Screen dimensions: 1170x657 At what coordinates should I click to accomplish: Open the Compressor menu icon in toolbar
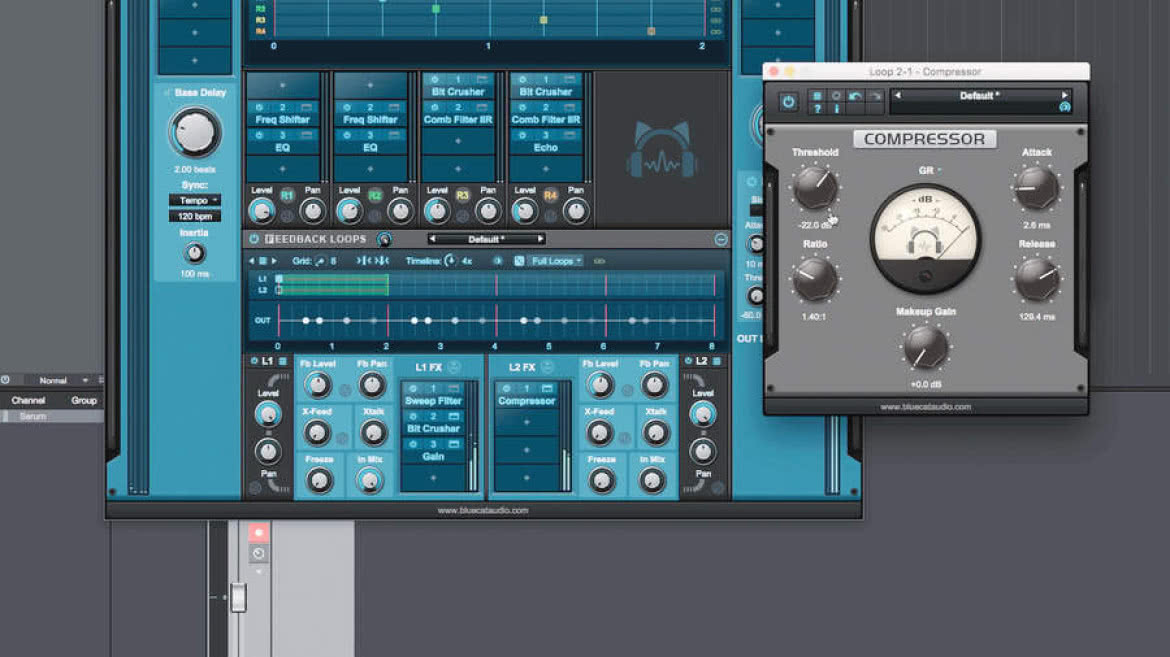click(817, 96)
